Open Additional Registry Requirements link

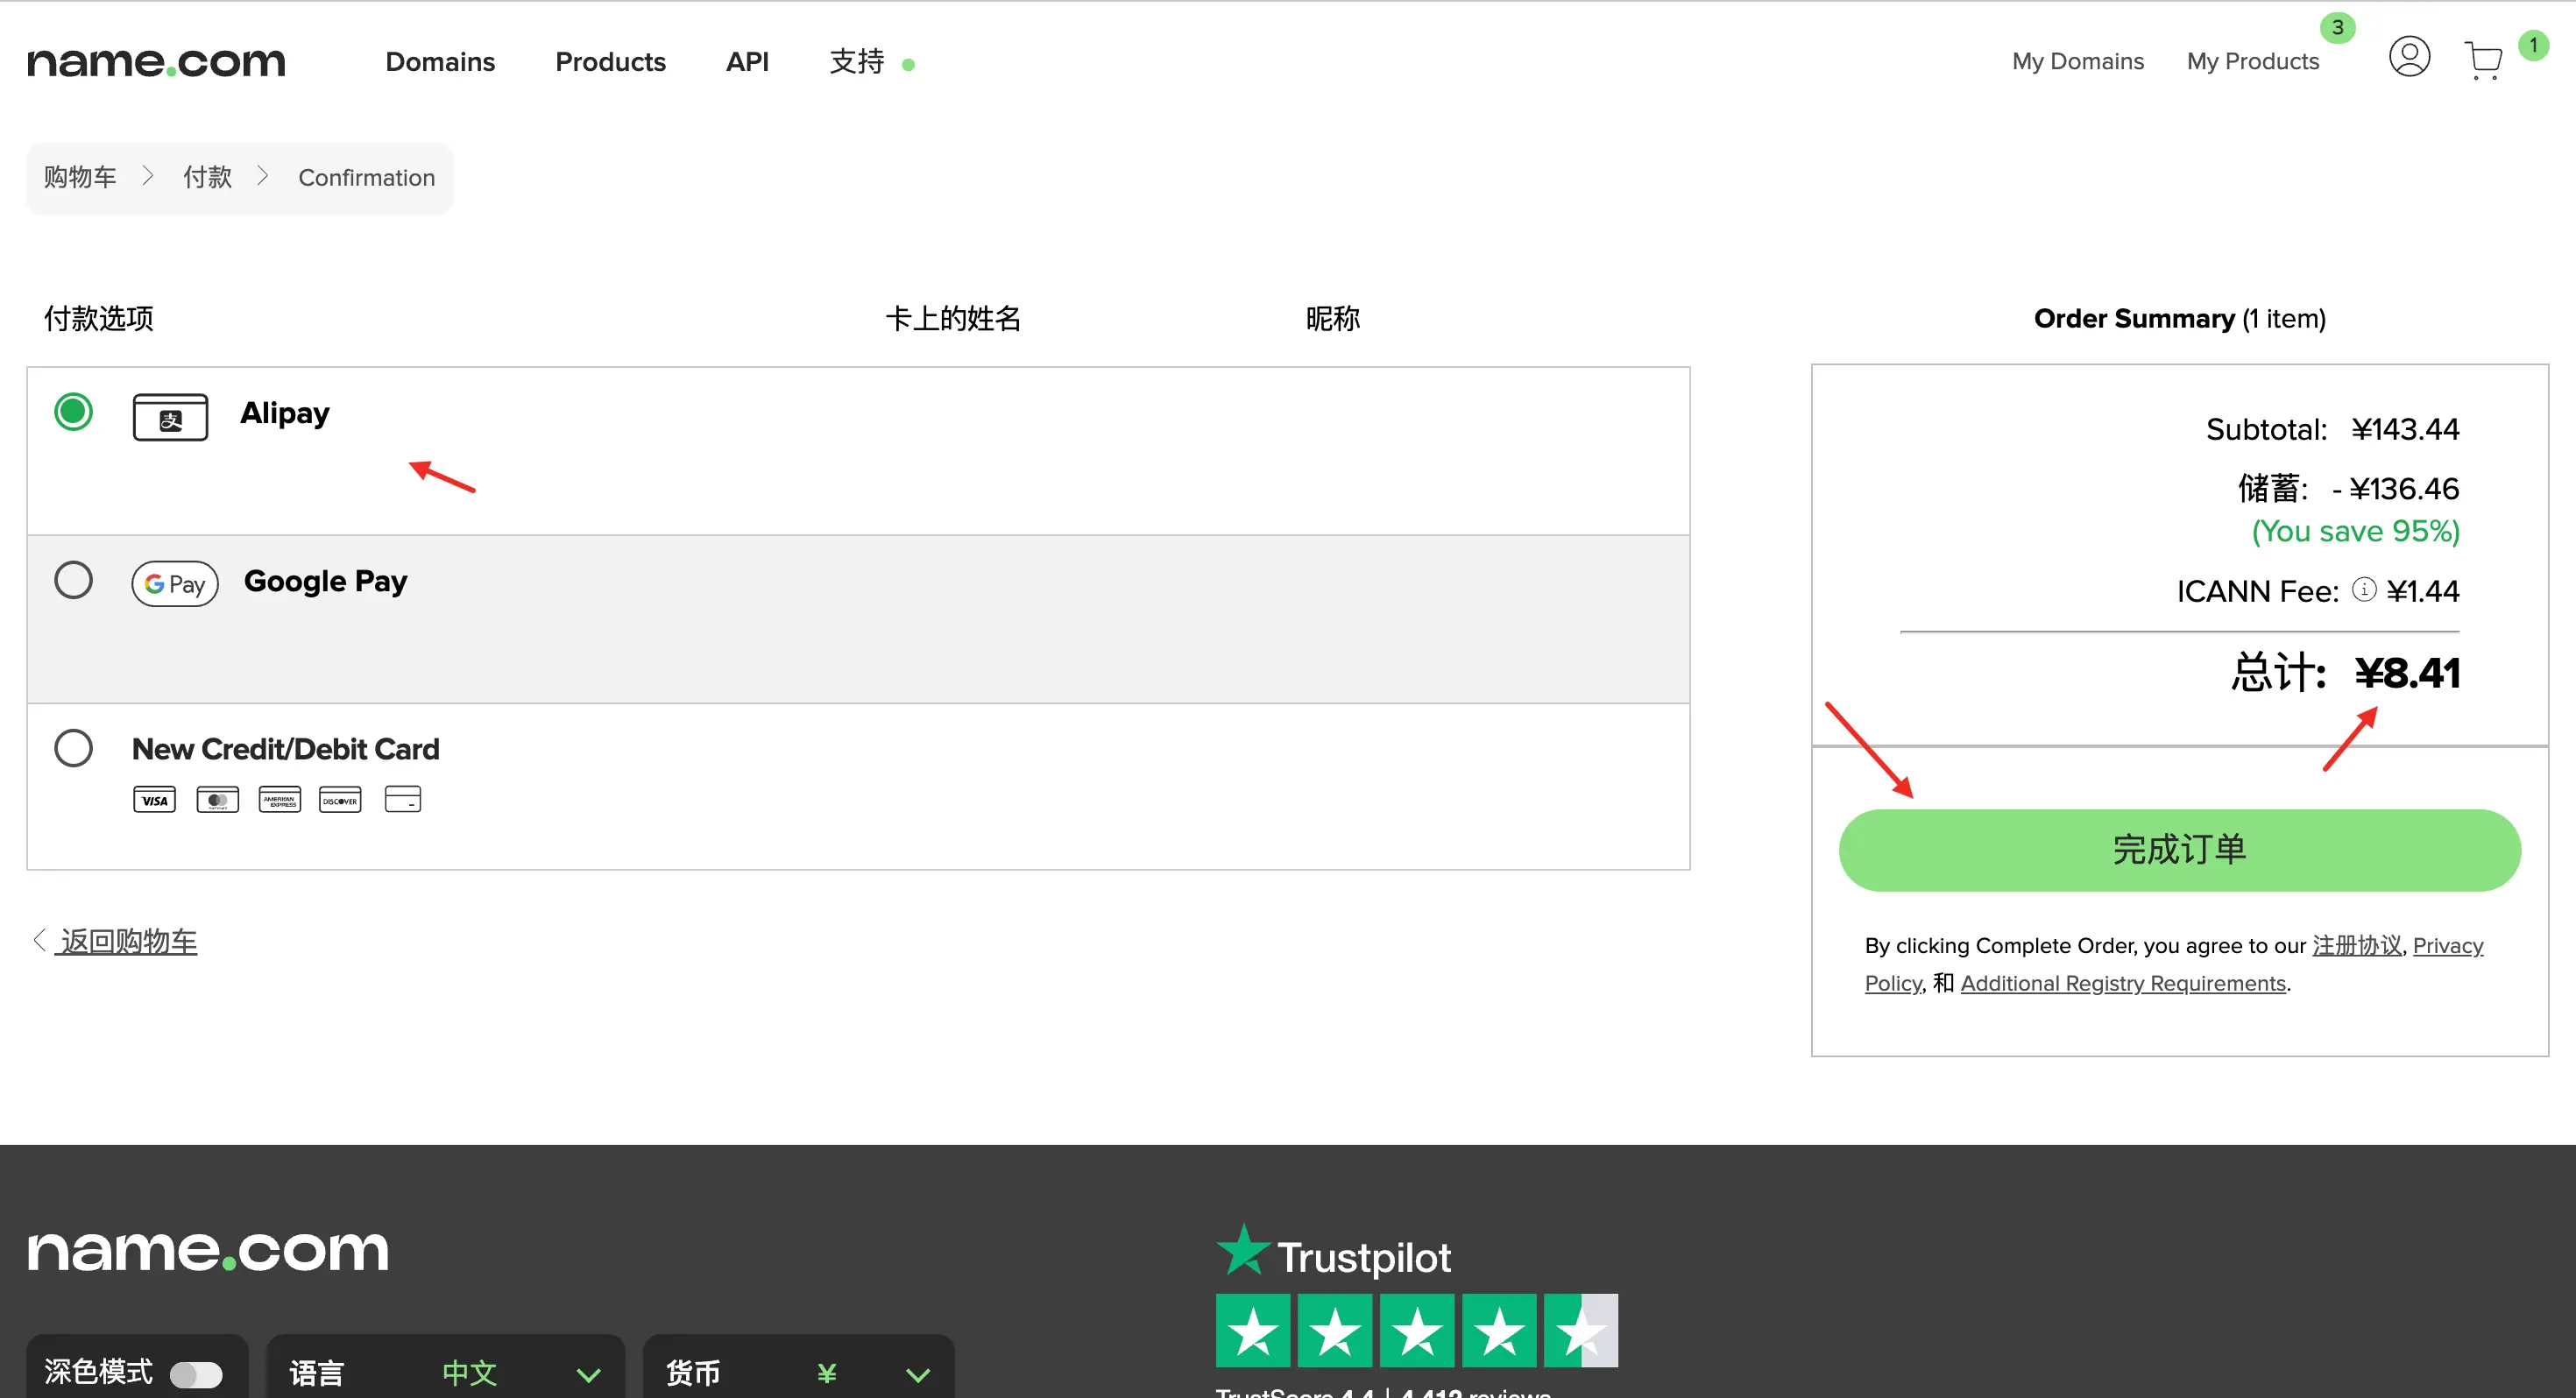2123,983
